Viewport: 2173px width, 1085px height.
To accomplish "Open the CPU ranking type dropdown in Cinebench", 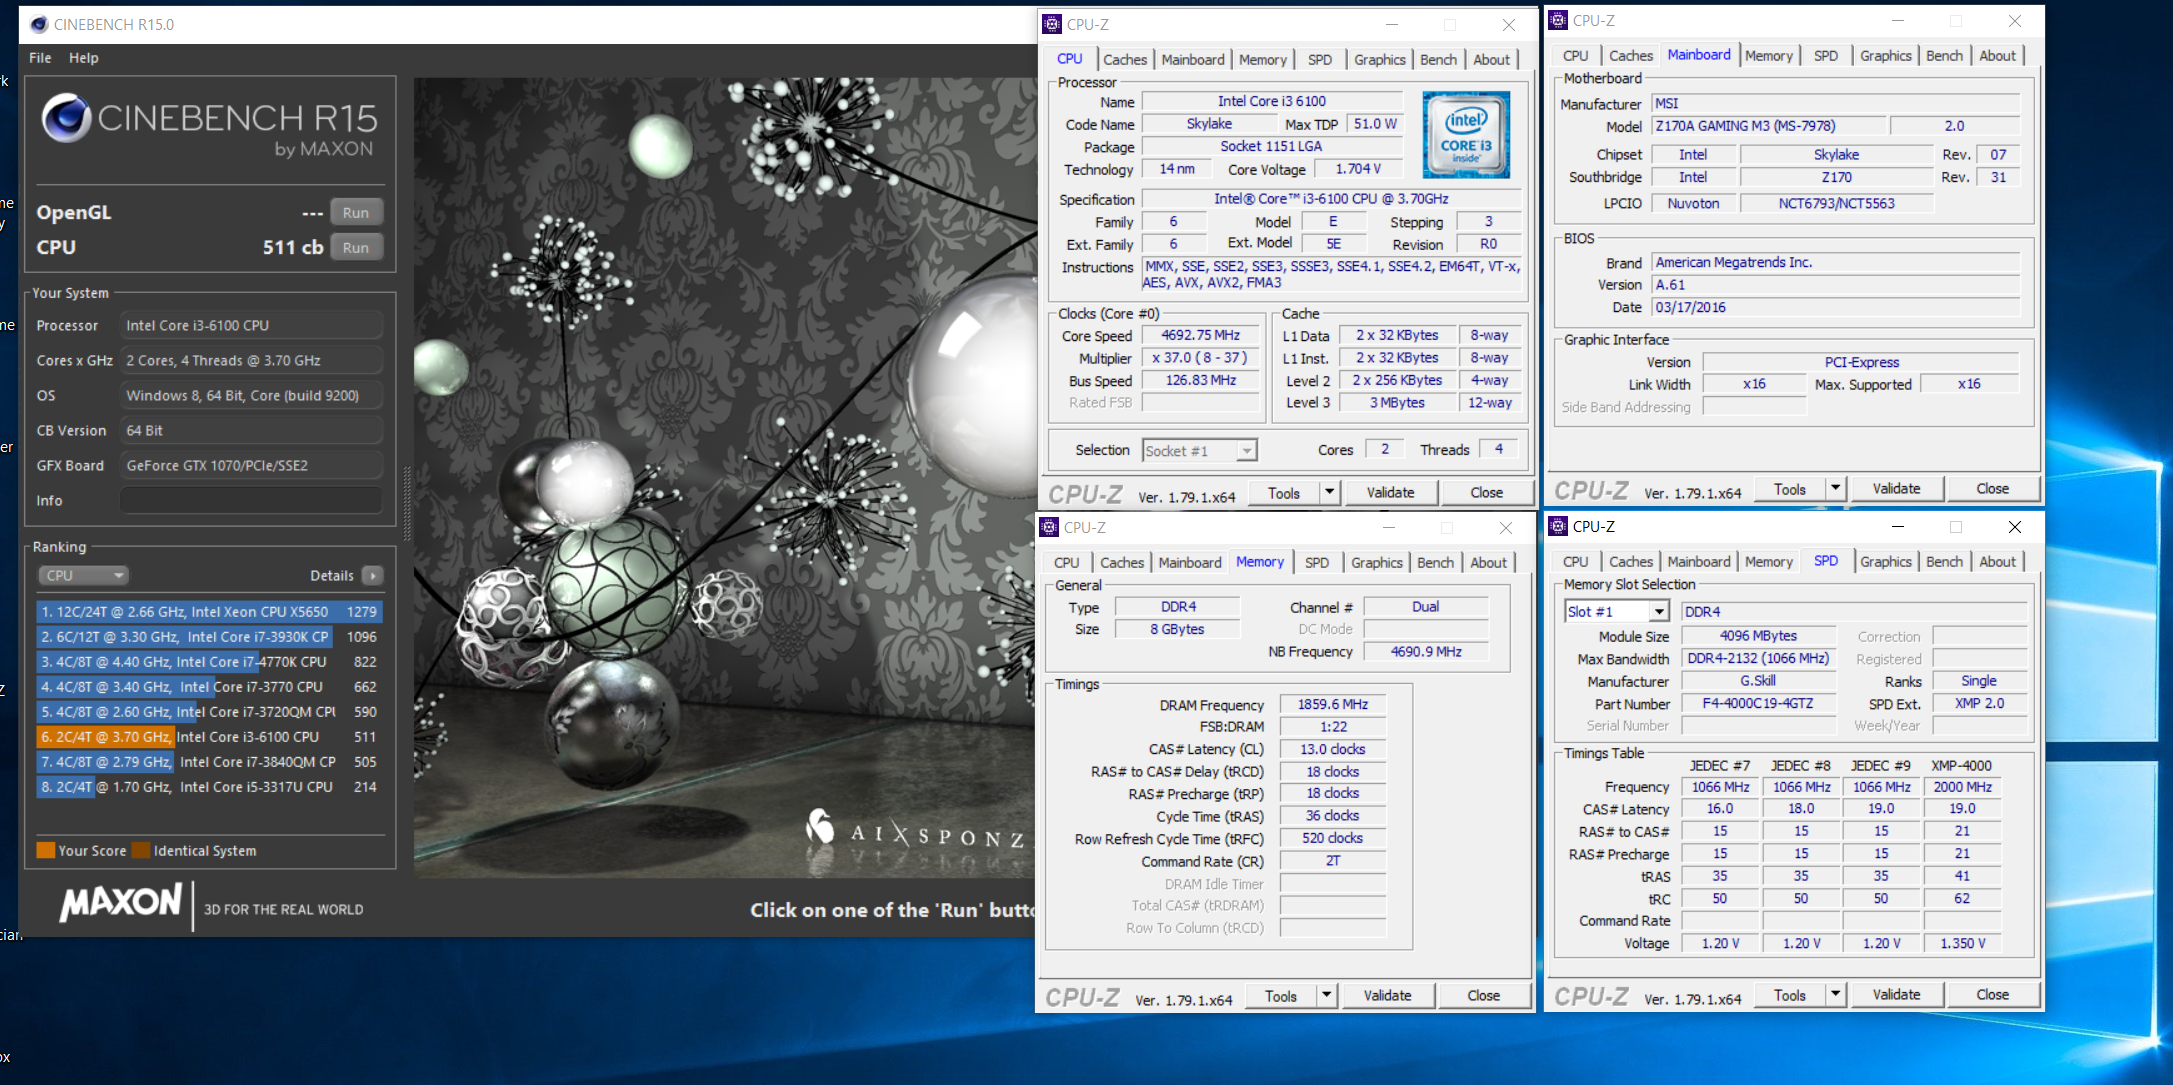I will 84,575.
